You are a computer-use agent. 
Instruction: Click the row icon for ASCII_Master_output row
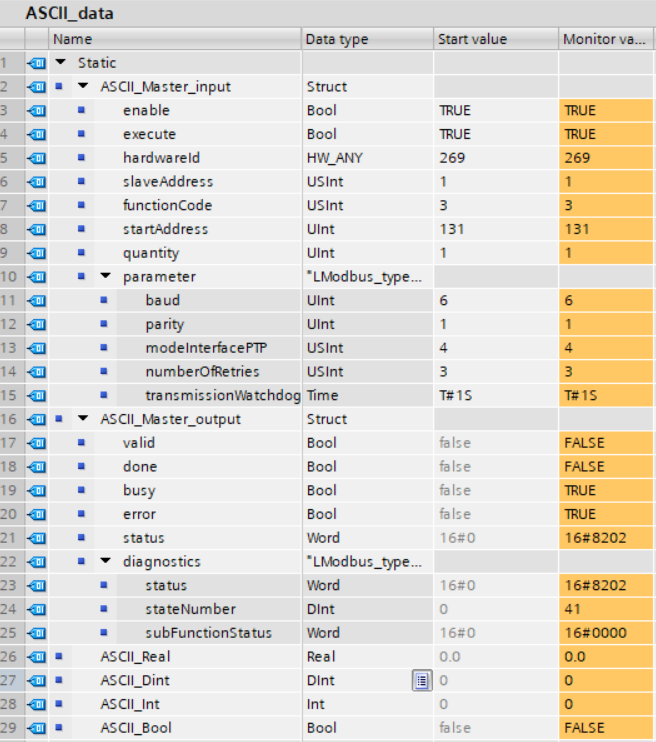tap(37, 419)
